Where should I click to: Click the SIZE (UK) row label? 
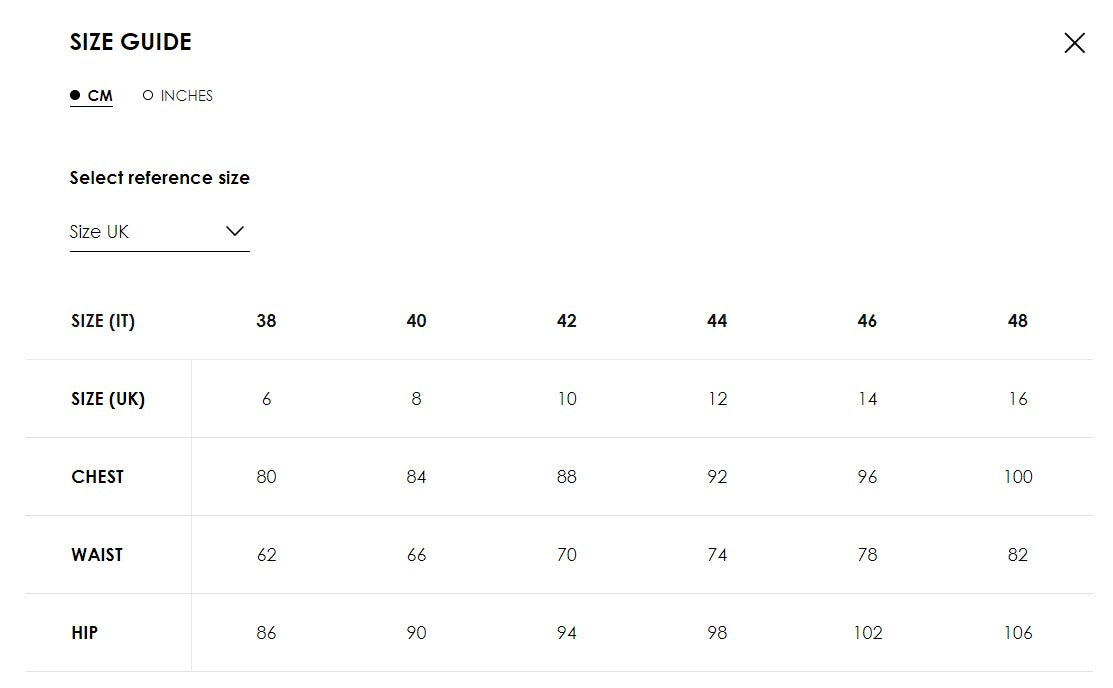coord(108,399)
